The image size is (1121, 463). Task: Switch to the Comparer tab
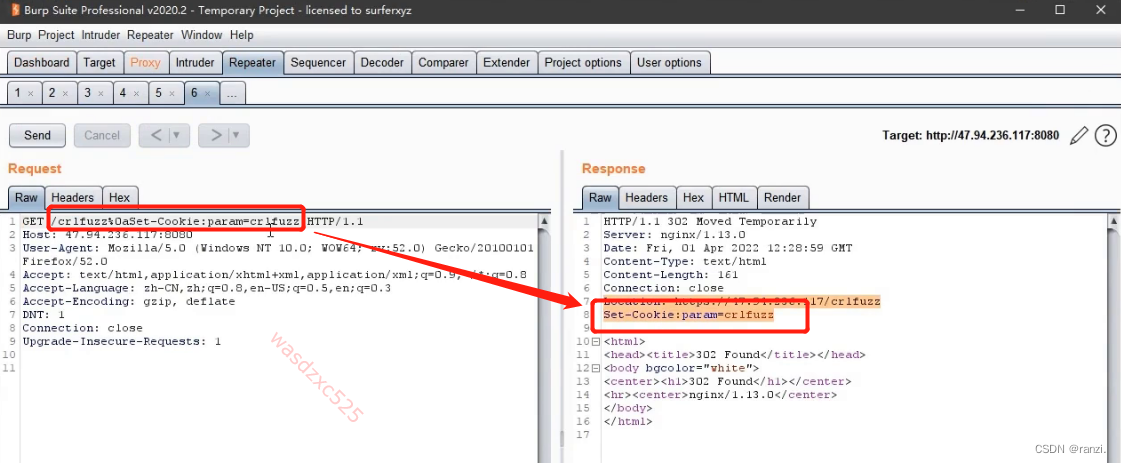pyautogui.click(x=443, y=62)
